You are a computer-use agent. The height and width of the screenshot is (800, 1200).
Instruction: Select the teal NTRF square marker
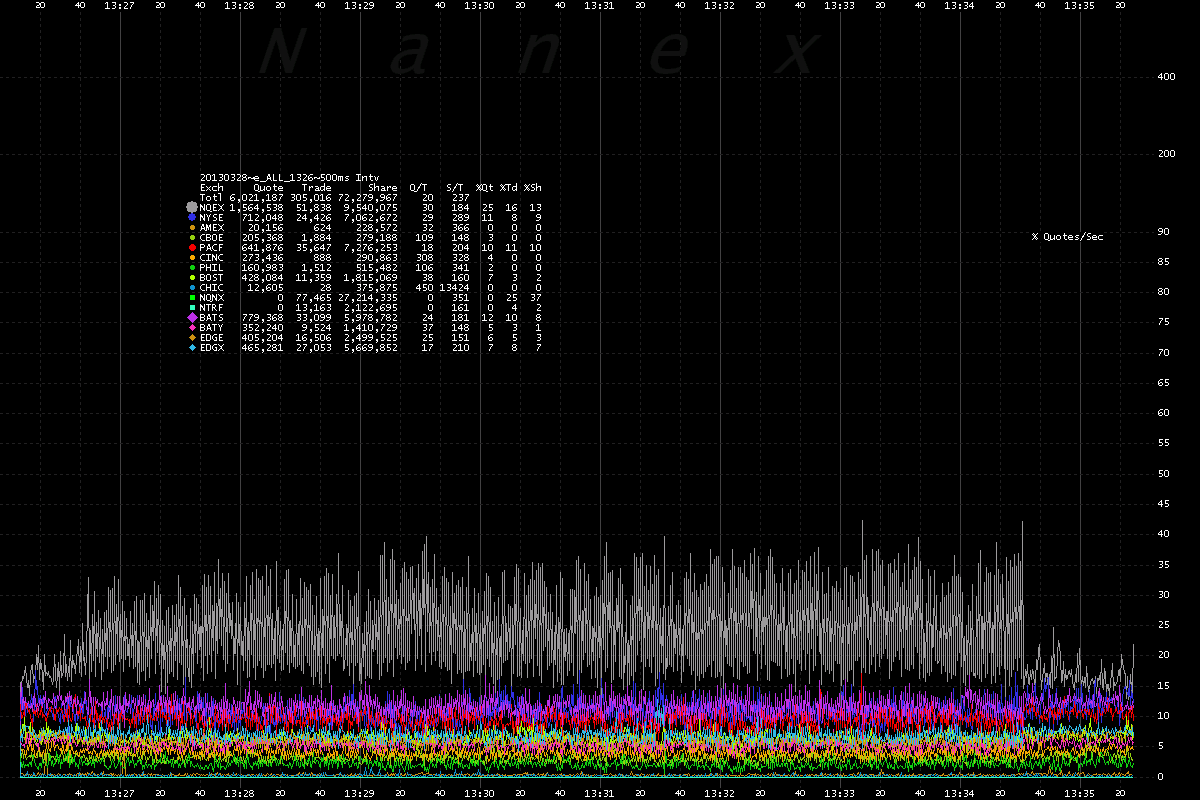click(x=191, y=307)
